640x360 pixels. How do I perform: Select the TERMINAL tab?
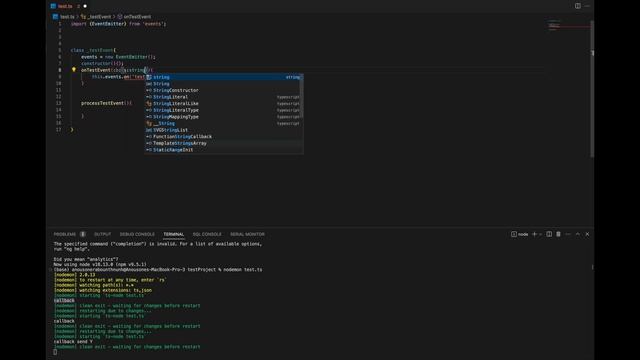(173, 234)
